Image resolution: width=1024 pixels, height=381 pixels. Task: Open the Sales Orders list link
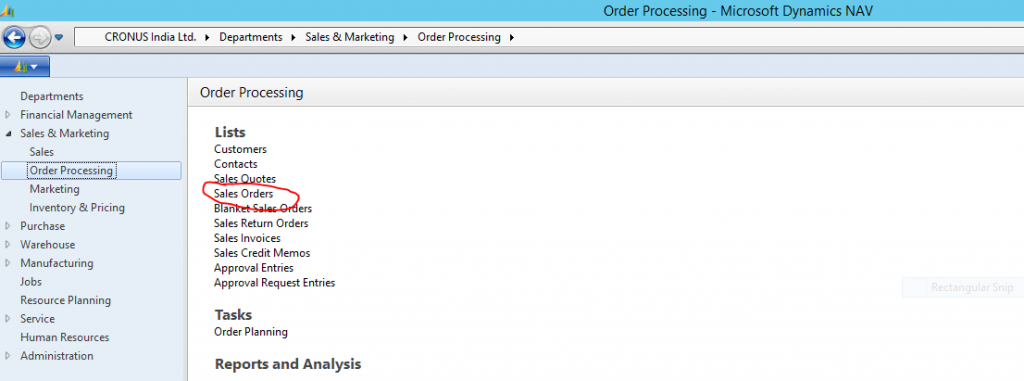pyautogui.click(x=244, y=194)
